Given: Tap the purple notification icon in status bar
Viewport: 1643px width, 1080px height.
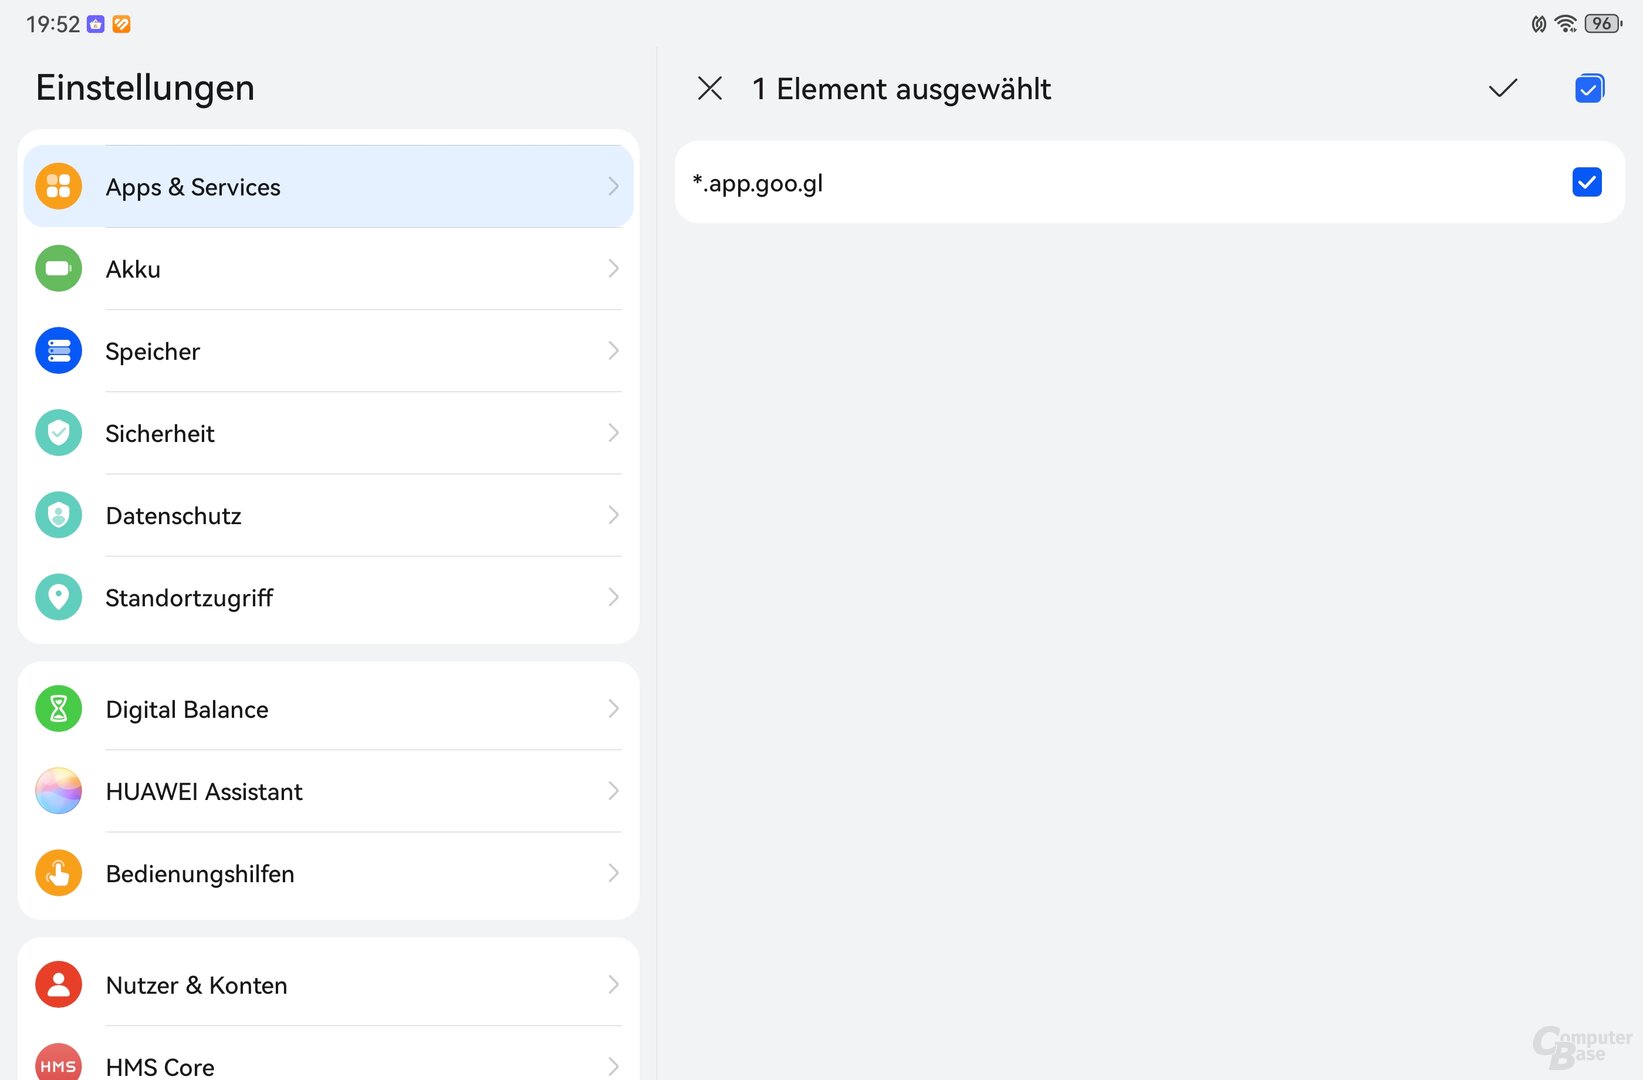Looking at the screenshot, I should tap(96, 24).
